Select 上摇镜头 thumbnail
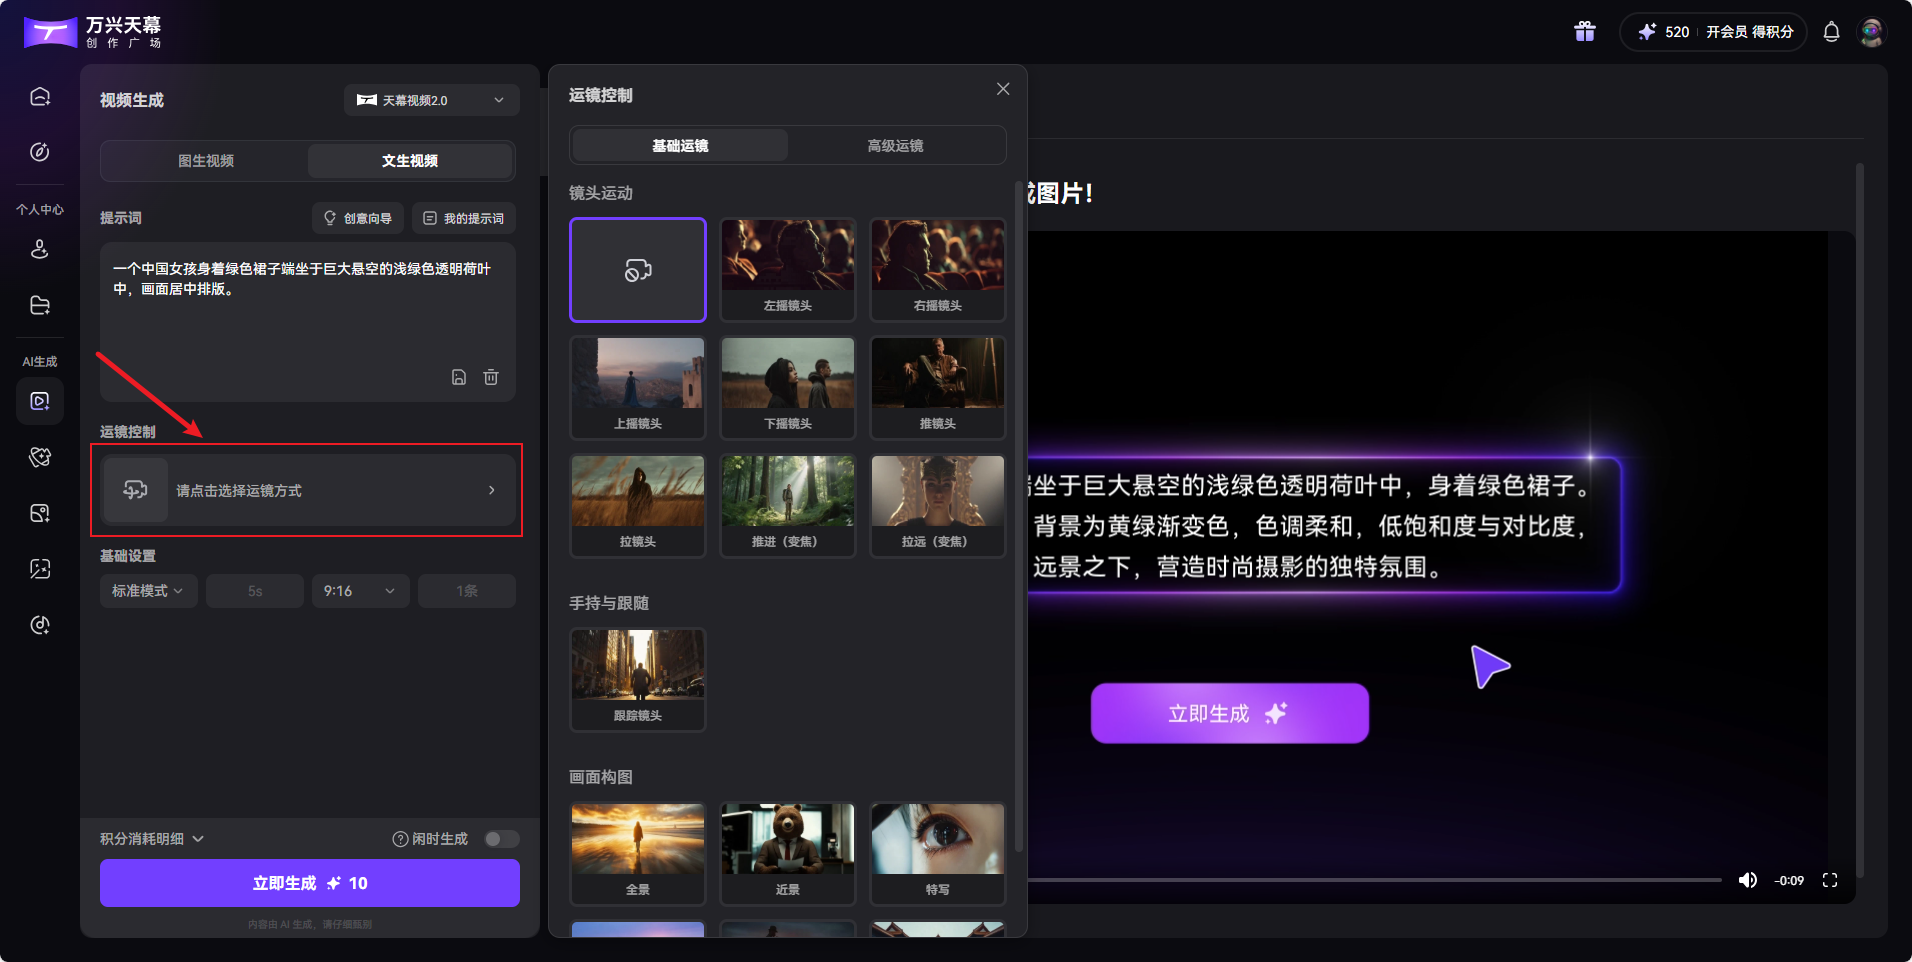The image size is (1912, 962). click(x=638, y=388)
